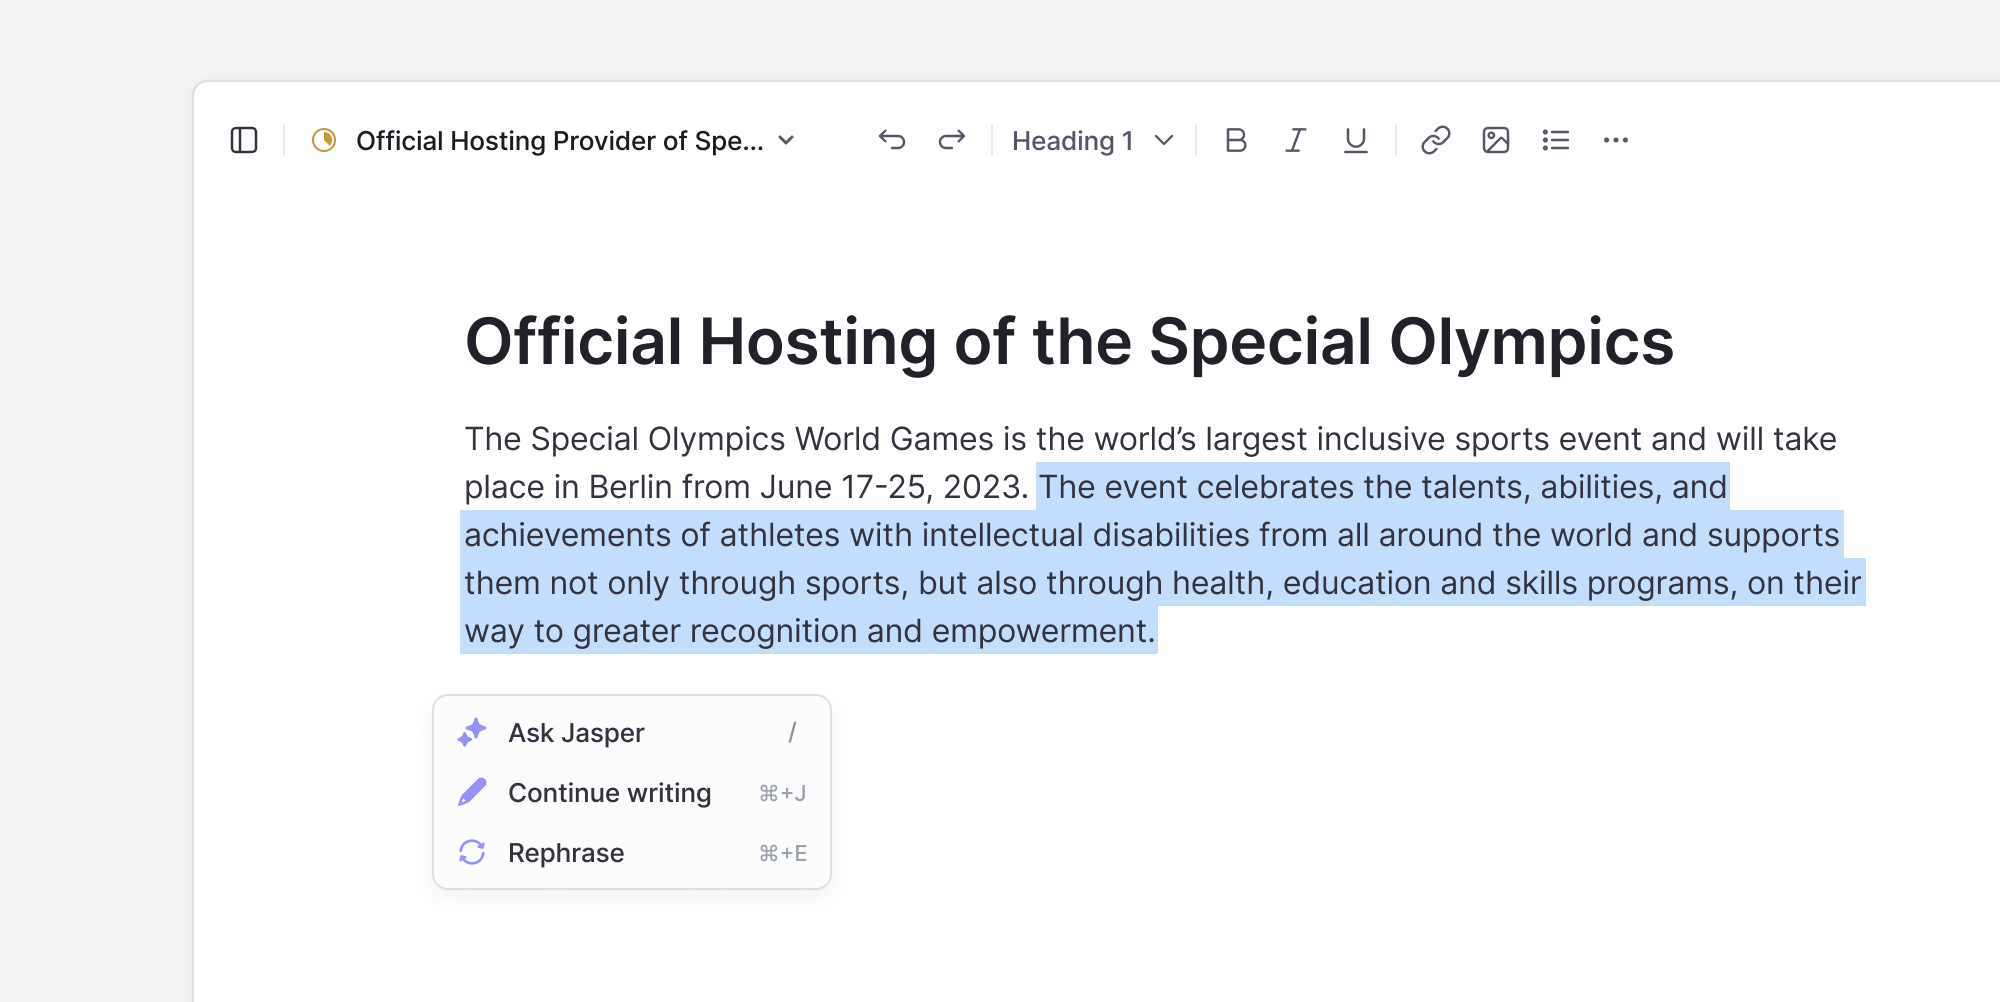Toggle the sidebar panel icon
This screenshot has height=1002, width=2000.
[244, 140]
